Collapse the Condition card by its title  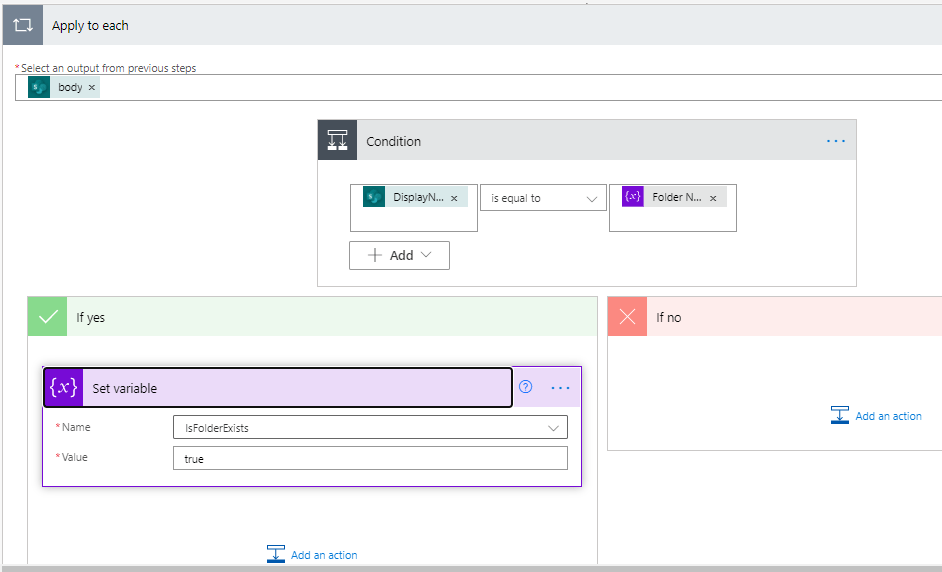[394, 141]
